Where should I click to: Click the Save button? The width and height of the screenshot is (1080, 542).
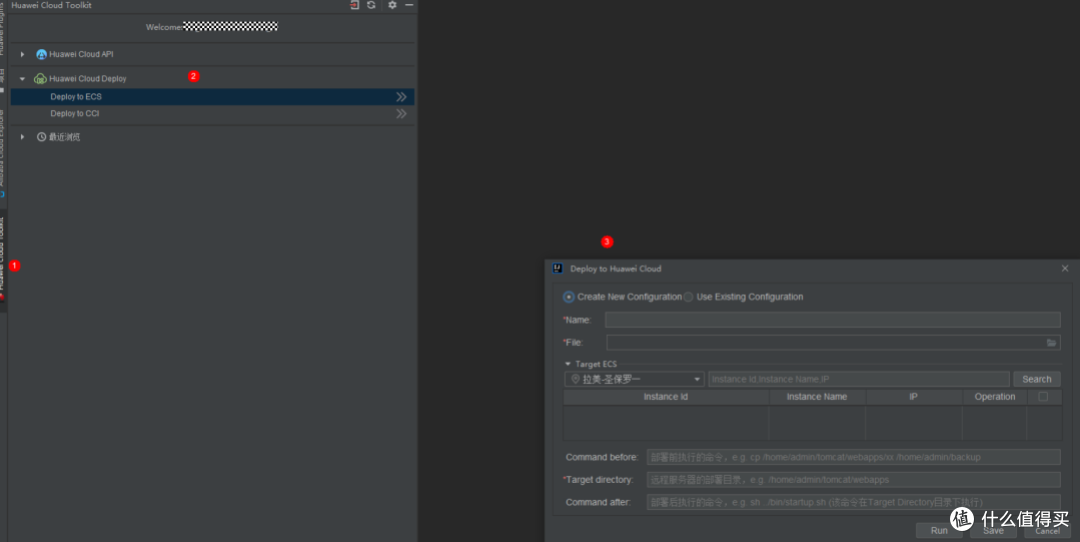[x=993, y=530]
